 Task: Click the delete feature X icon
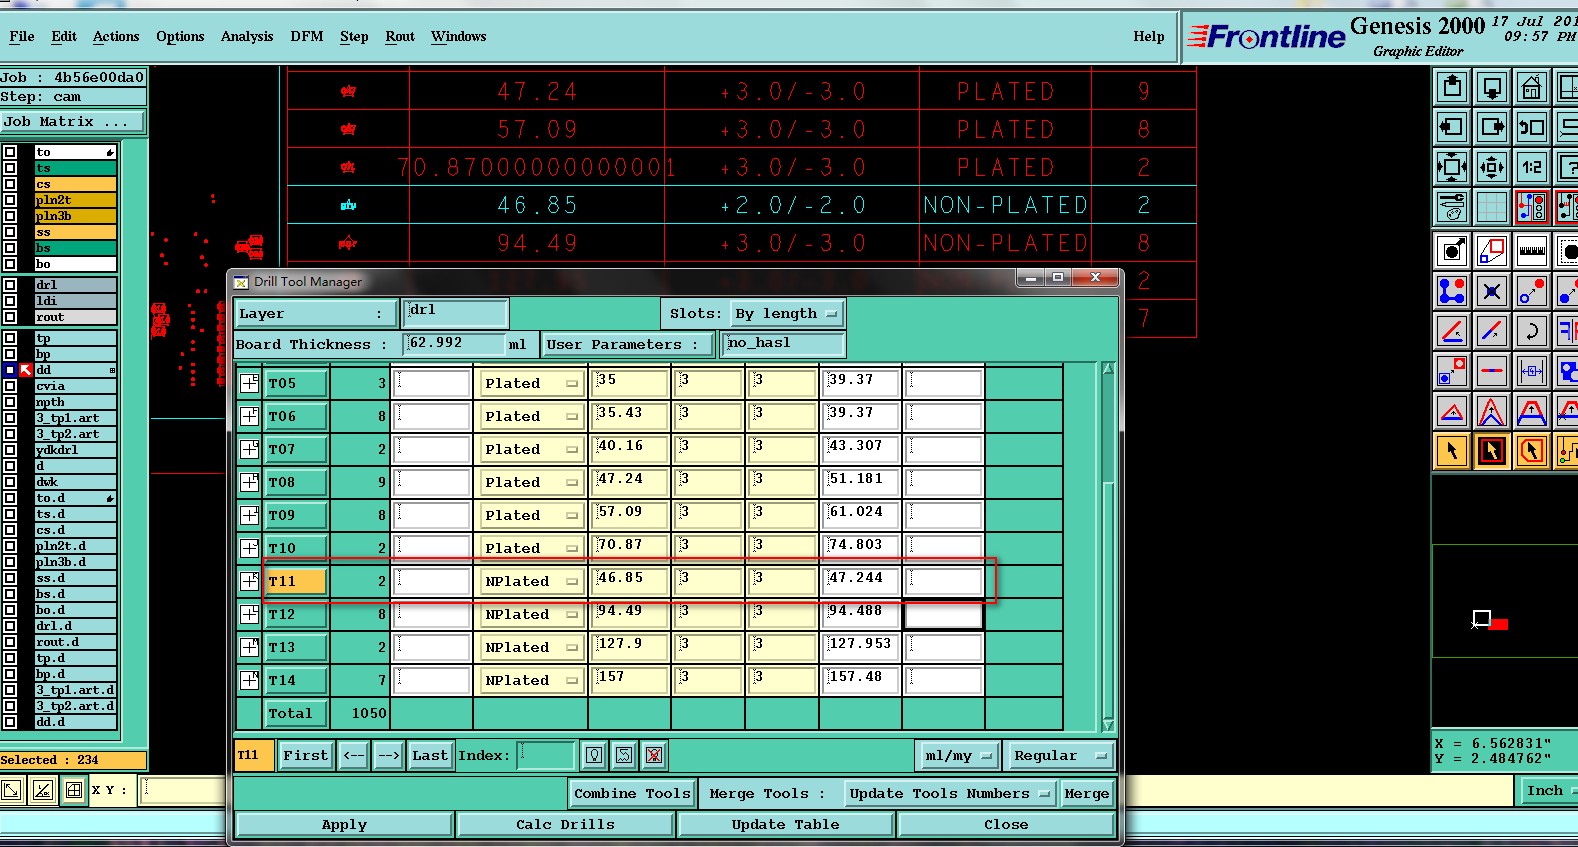(x=1492, y=291)
